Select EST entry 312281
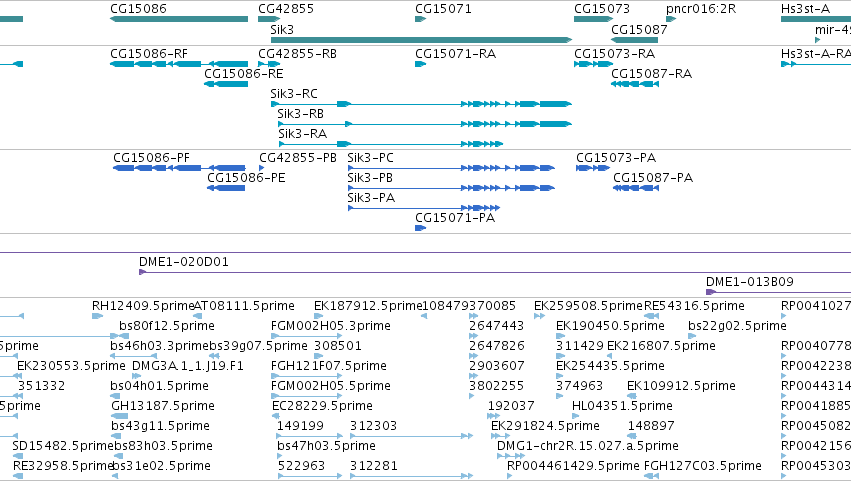851x481 pixels. [x=373, y=467]
